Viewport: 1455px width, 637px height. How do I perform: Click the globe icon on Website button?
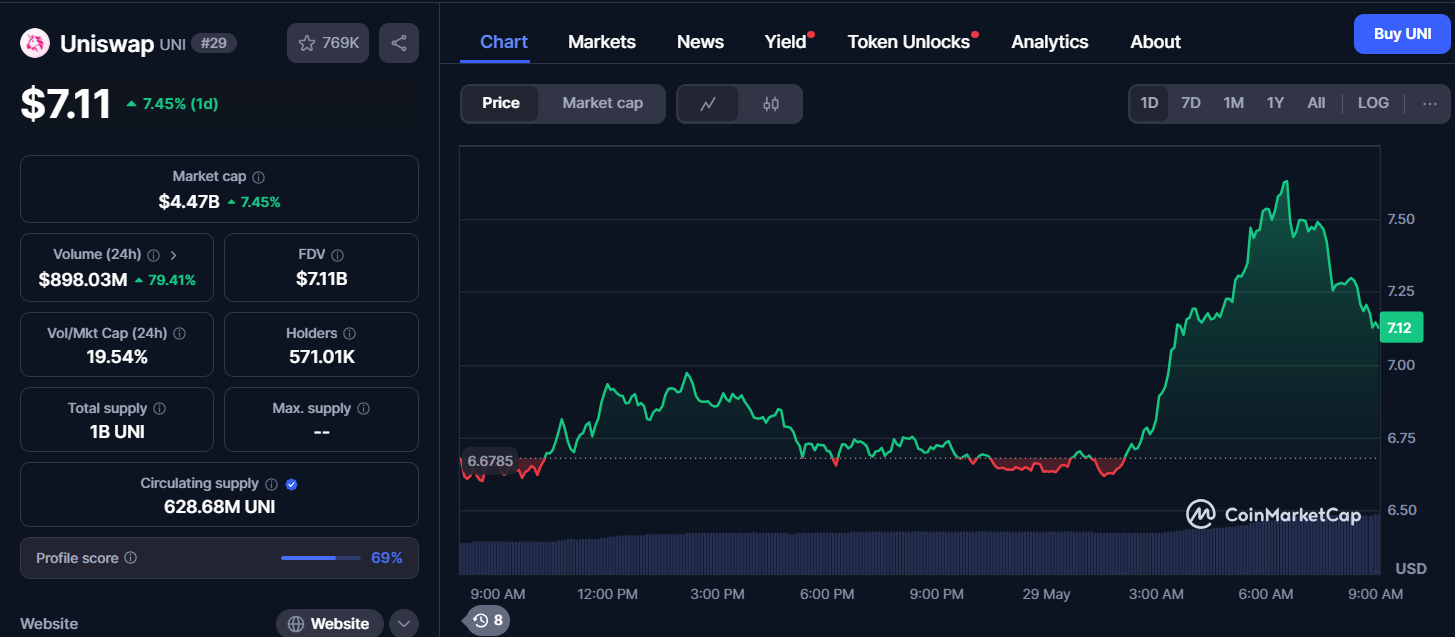(296, 624)
